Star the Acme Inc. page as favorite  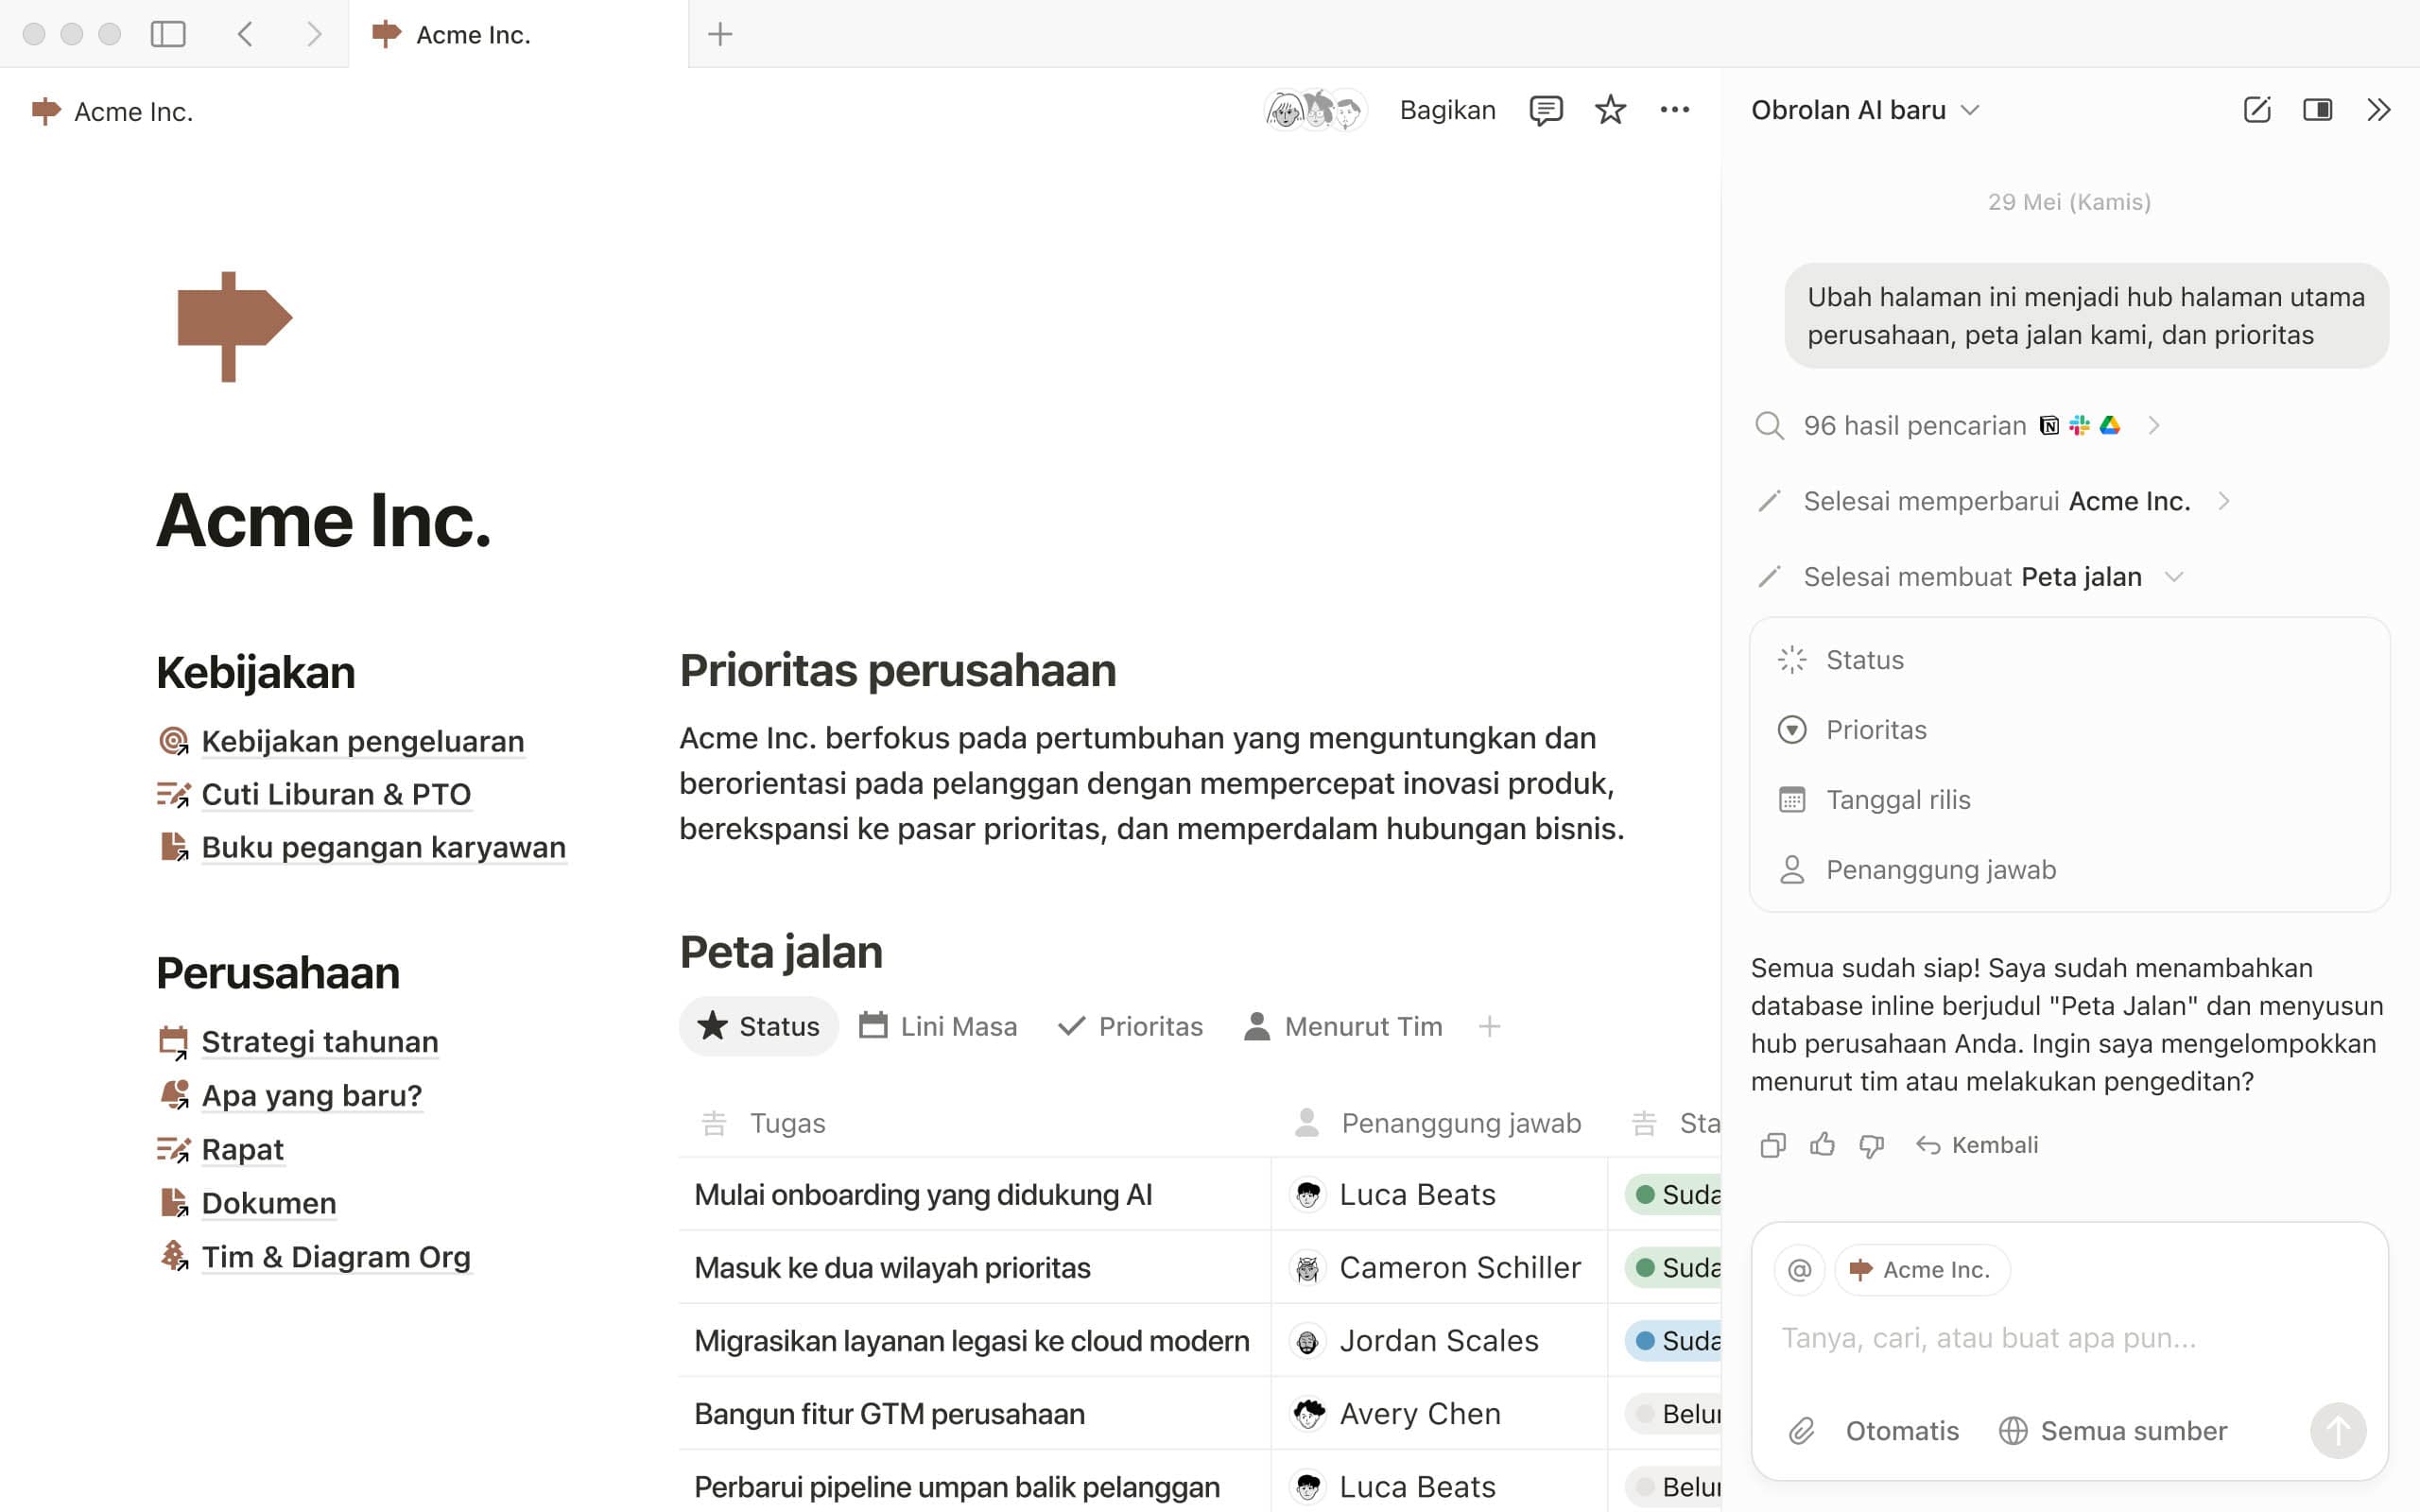(x=1610, y=110)
